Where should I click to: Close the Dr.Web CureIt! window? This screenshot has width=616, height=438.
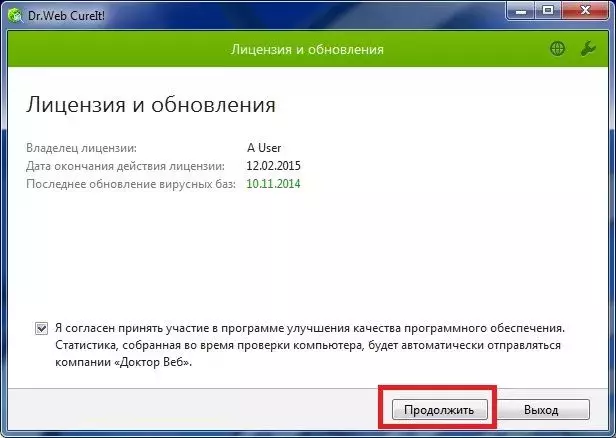coord(585,11)
